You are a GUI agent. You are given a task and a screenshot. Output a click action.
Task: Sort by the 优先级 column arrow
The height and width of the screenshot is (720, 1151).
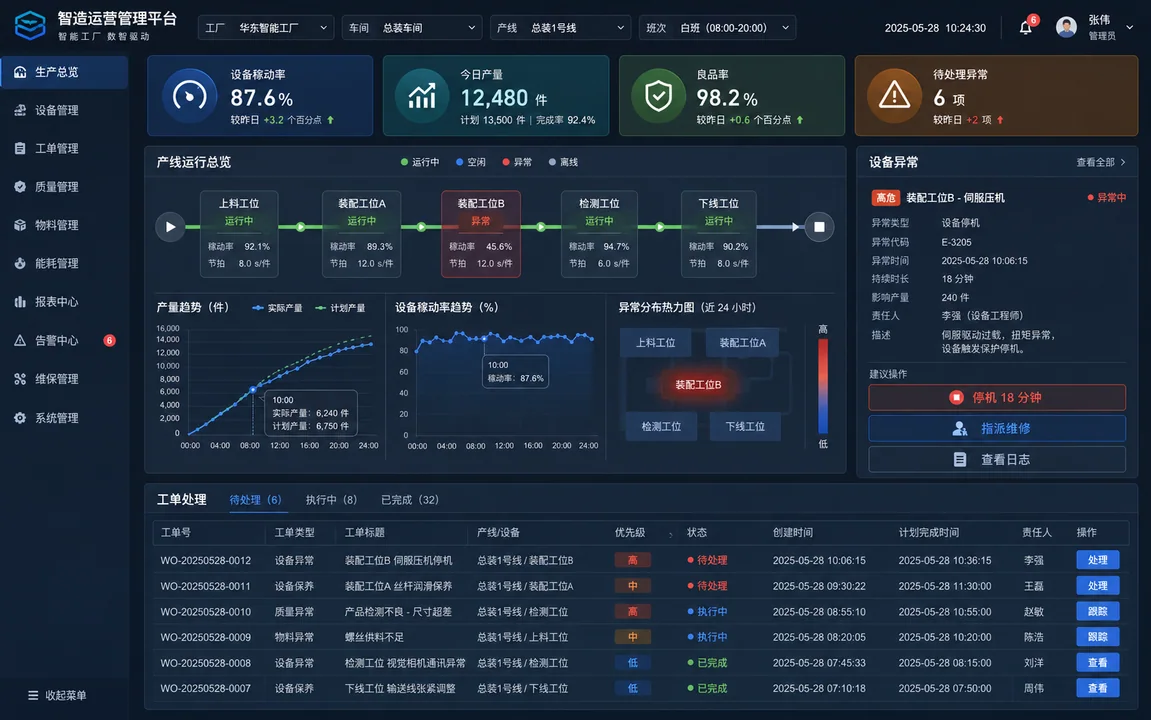click(x=671, y=534)
